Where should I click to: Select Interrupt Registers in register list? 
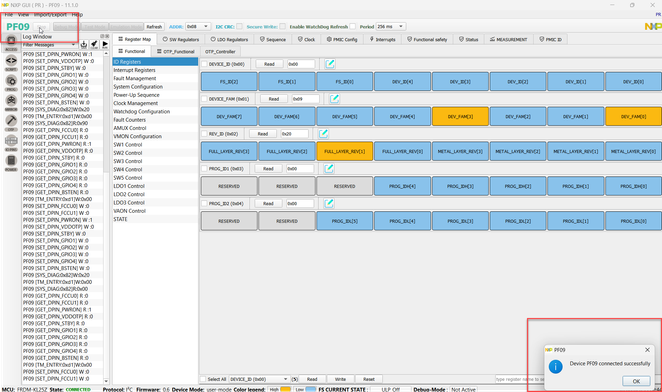point(155,70)
